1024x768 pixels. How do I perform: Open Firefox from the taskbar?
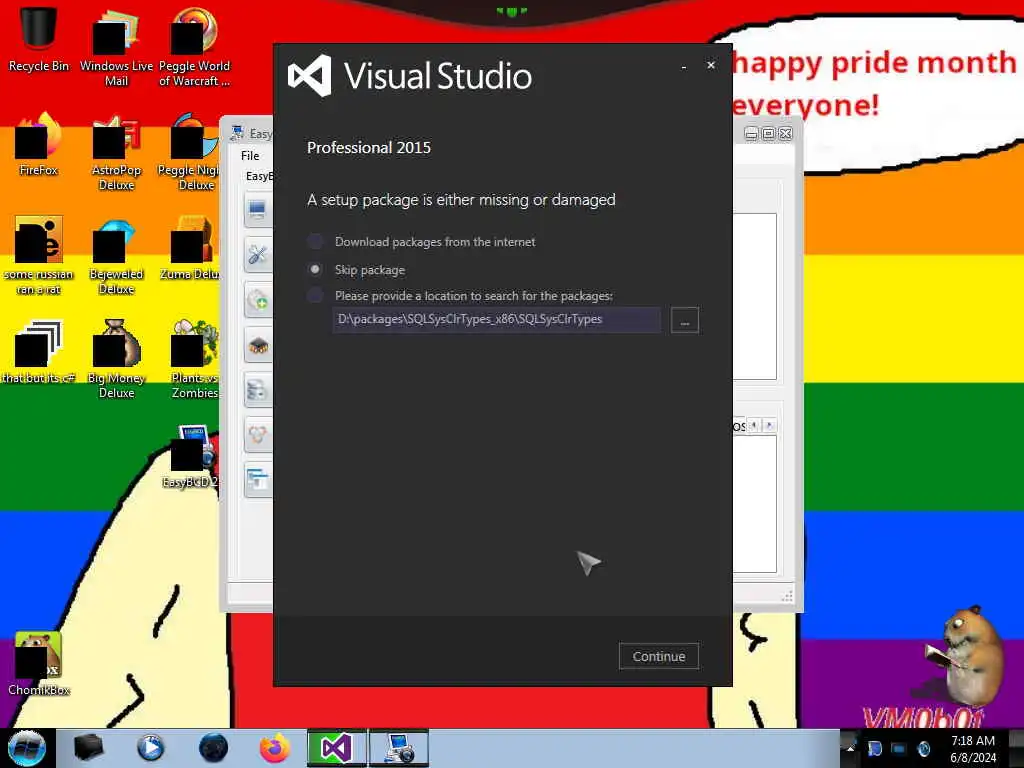[x=275, y=748]
